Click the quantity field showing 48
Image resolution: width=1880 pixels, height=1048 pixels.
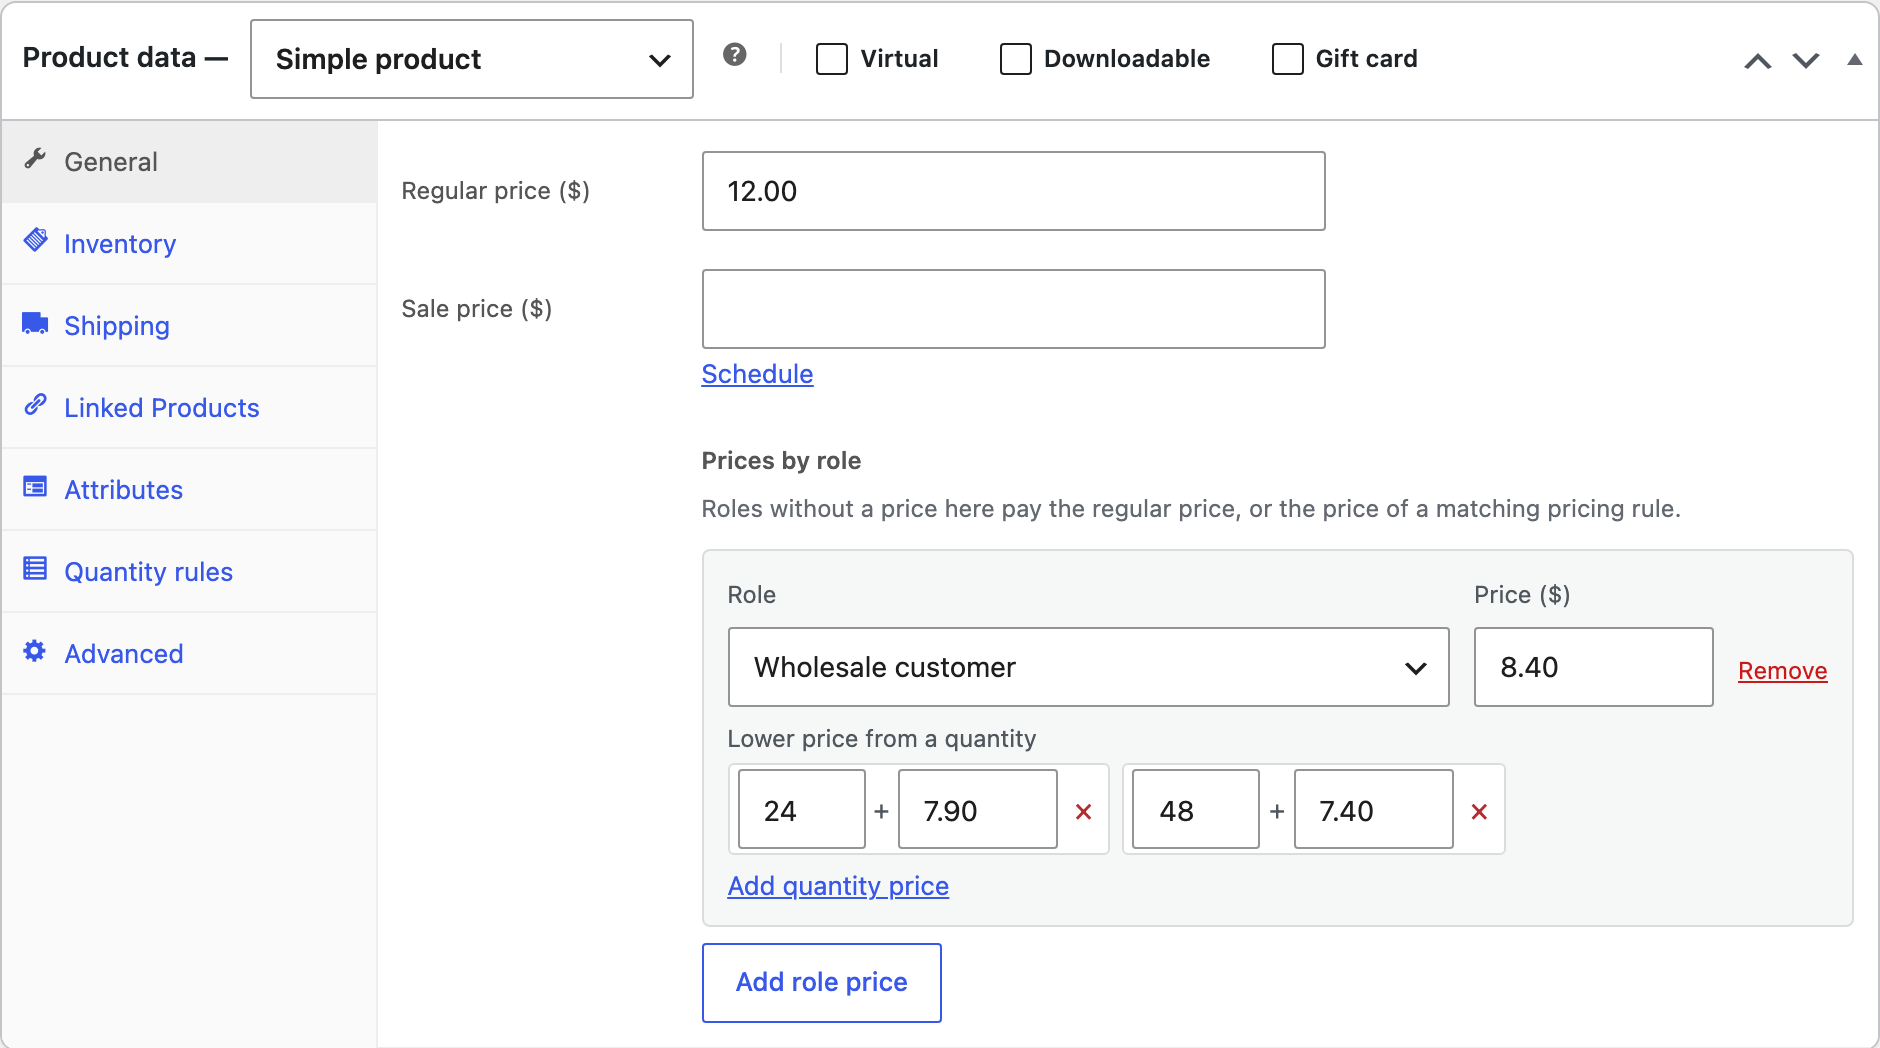coord(1196,809)
